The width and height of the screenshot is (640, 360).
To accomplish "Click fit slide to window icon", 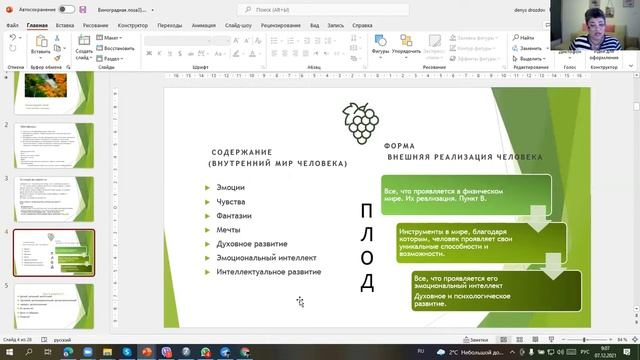I will pyautogui.click(x=635, y=340).
